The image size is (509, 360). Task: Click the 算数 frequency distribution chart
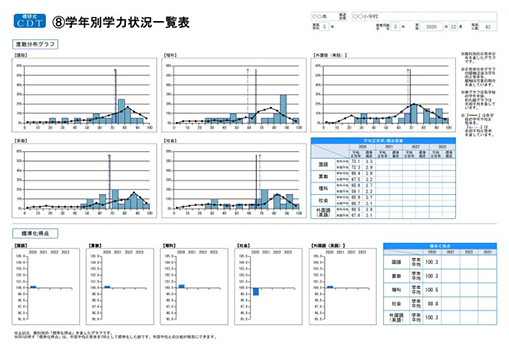point(84,181)
